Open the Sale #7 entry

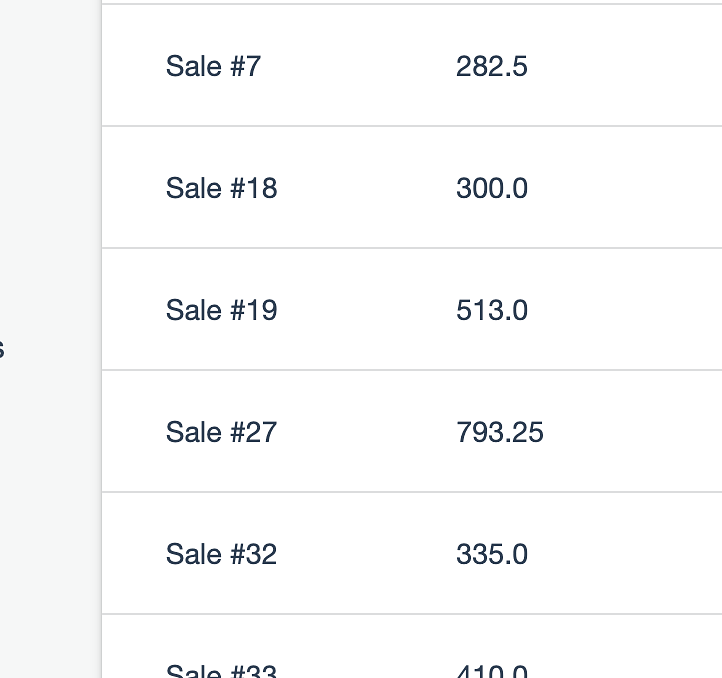(213, 66)
